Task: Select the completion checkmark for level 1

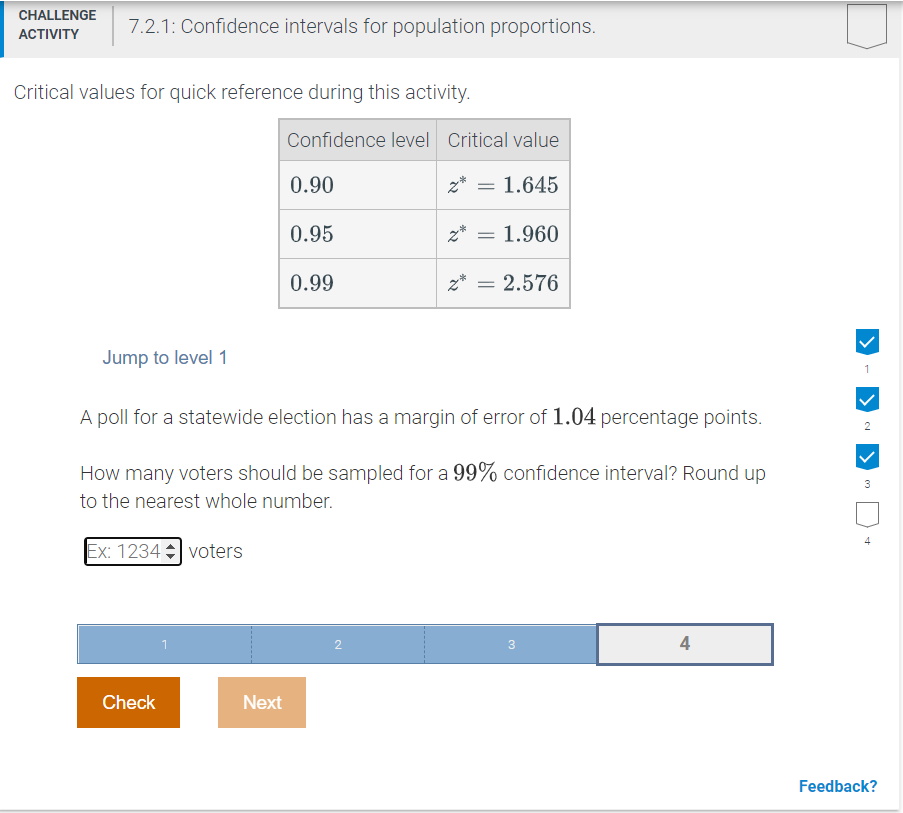Action: 866,341
